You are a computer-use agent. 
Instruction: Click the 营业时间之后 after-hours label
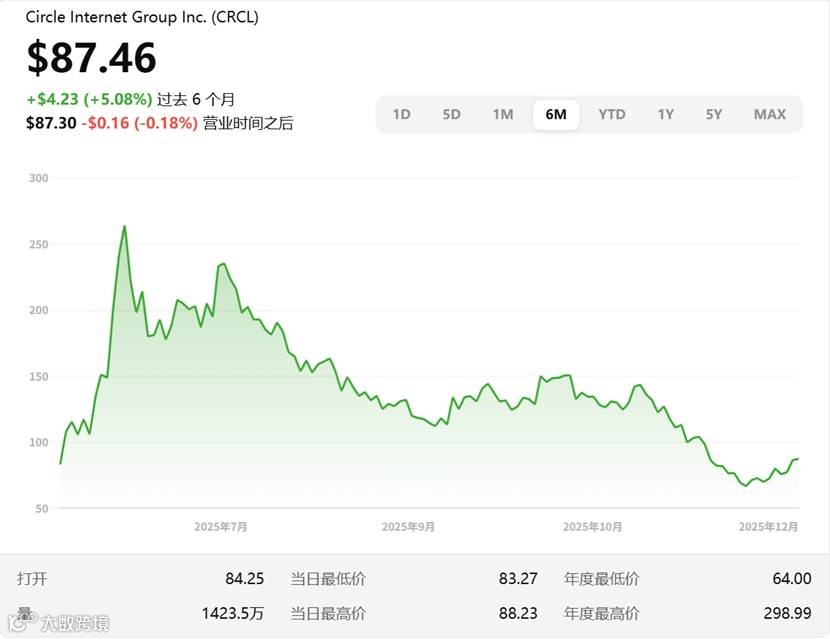(248, 123)
